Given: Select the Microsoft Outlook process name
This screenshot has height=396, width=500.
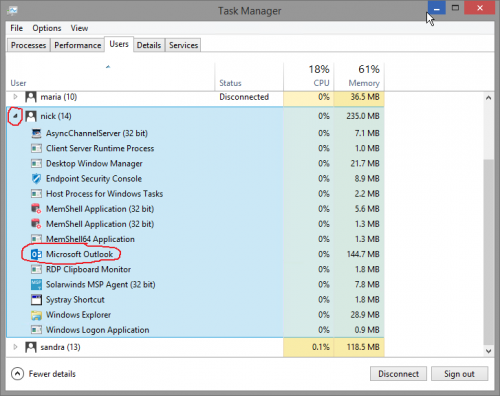Looking at the screenshot, I should (79, 254).
